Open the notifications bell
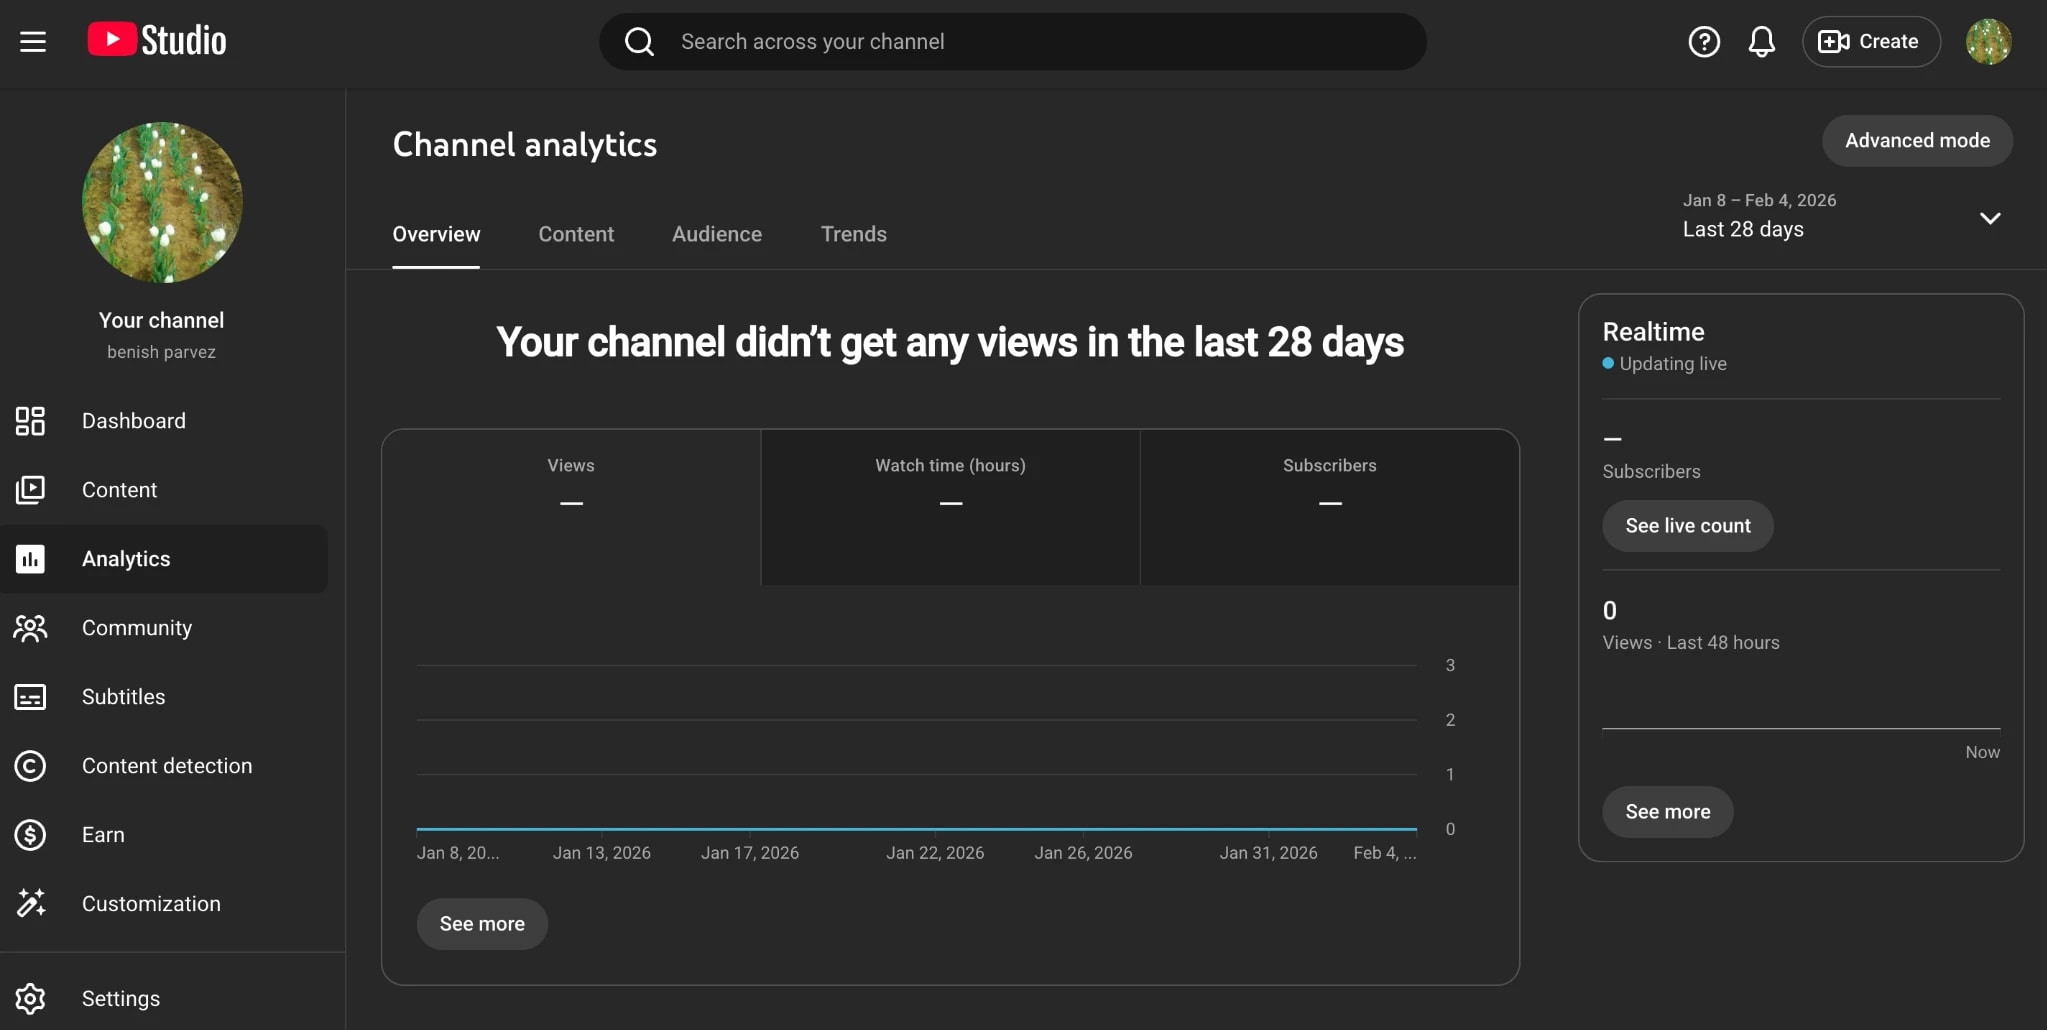Viewport: 2047px width, 1030px height. point(1761,41)
